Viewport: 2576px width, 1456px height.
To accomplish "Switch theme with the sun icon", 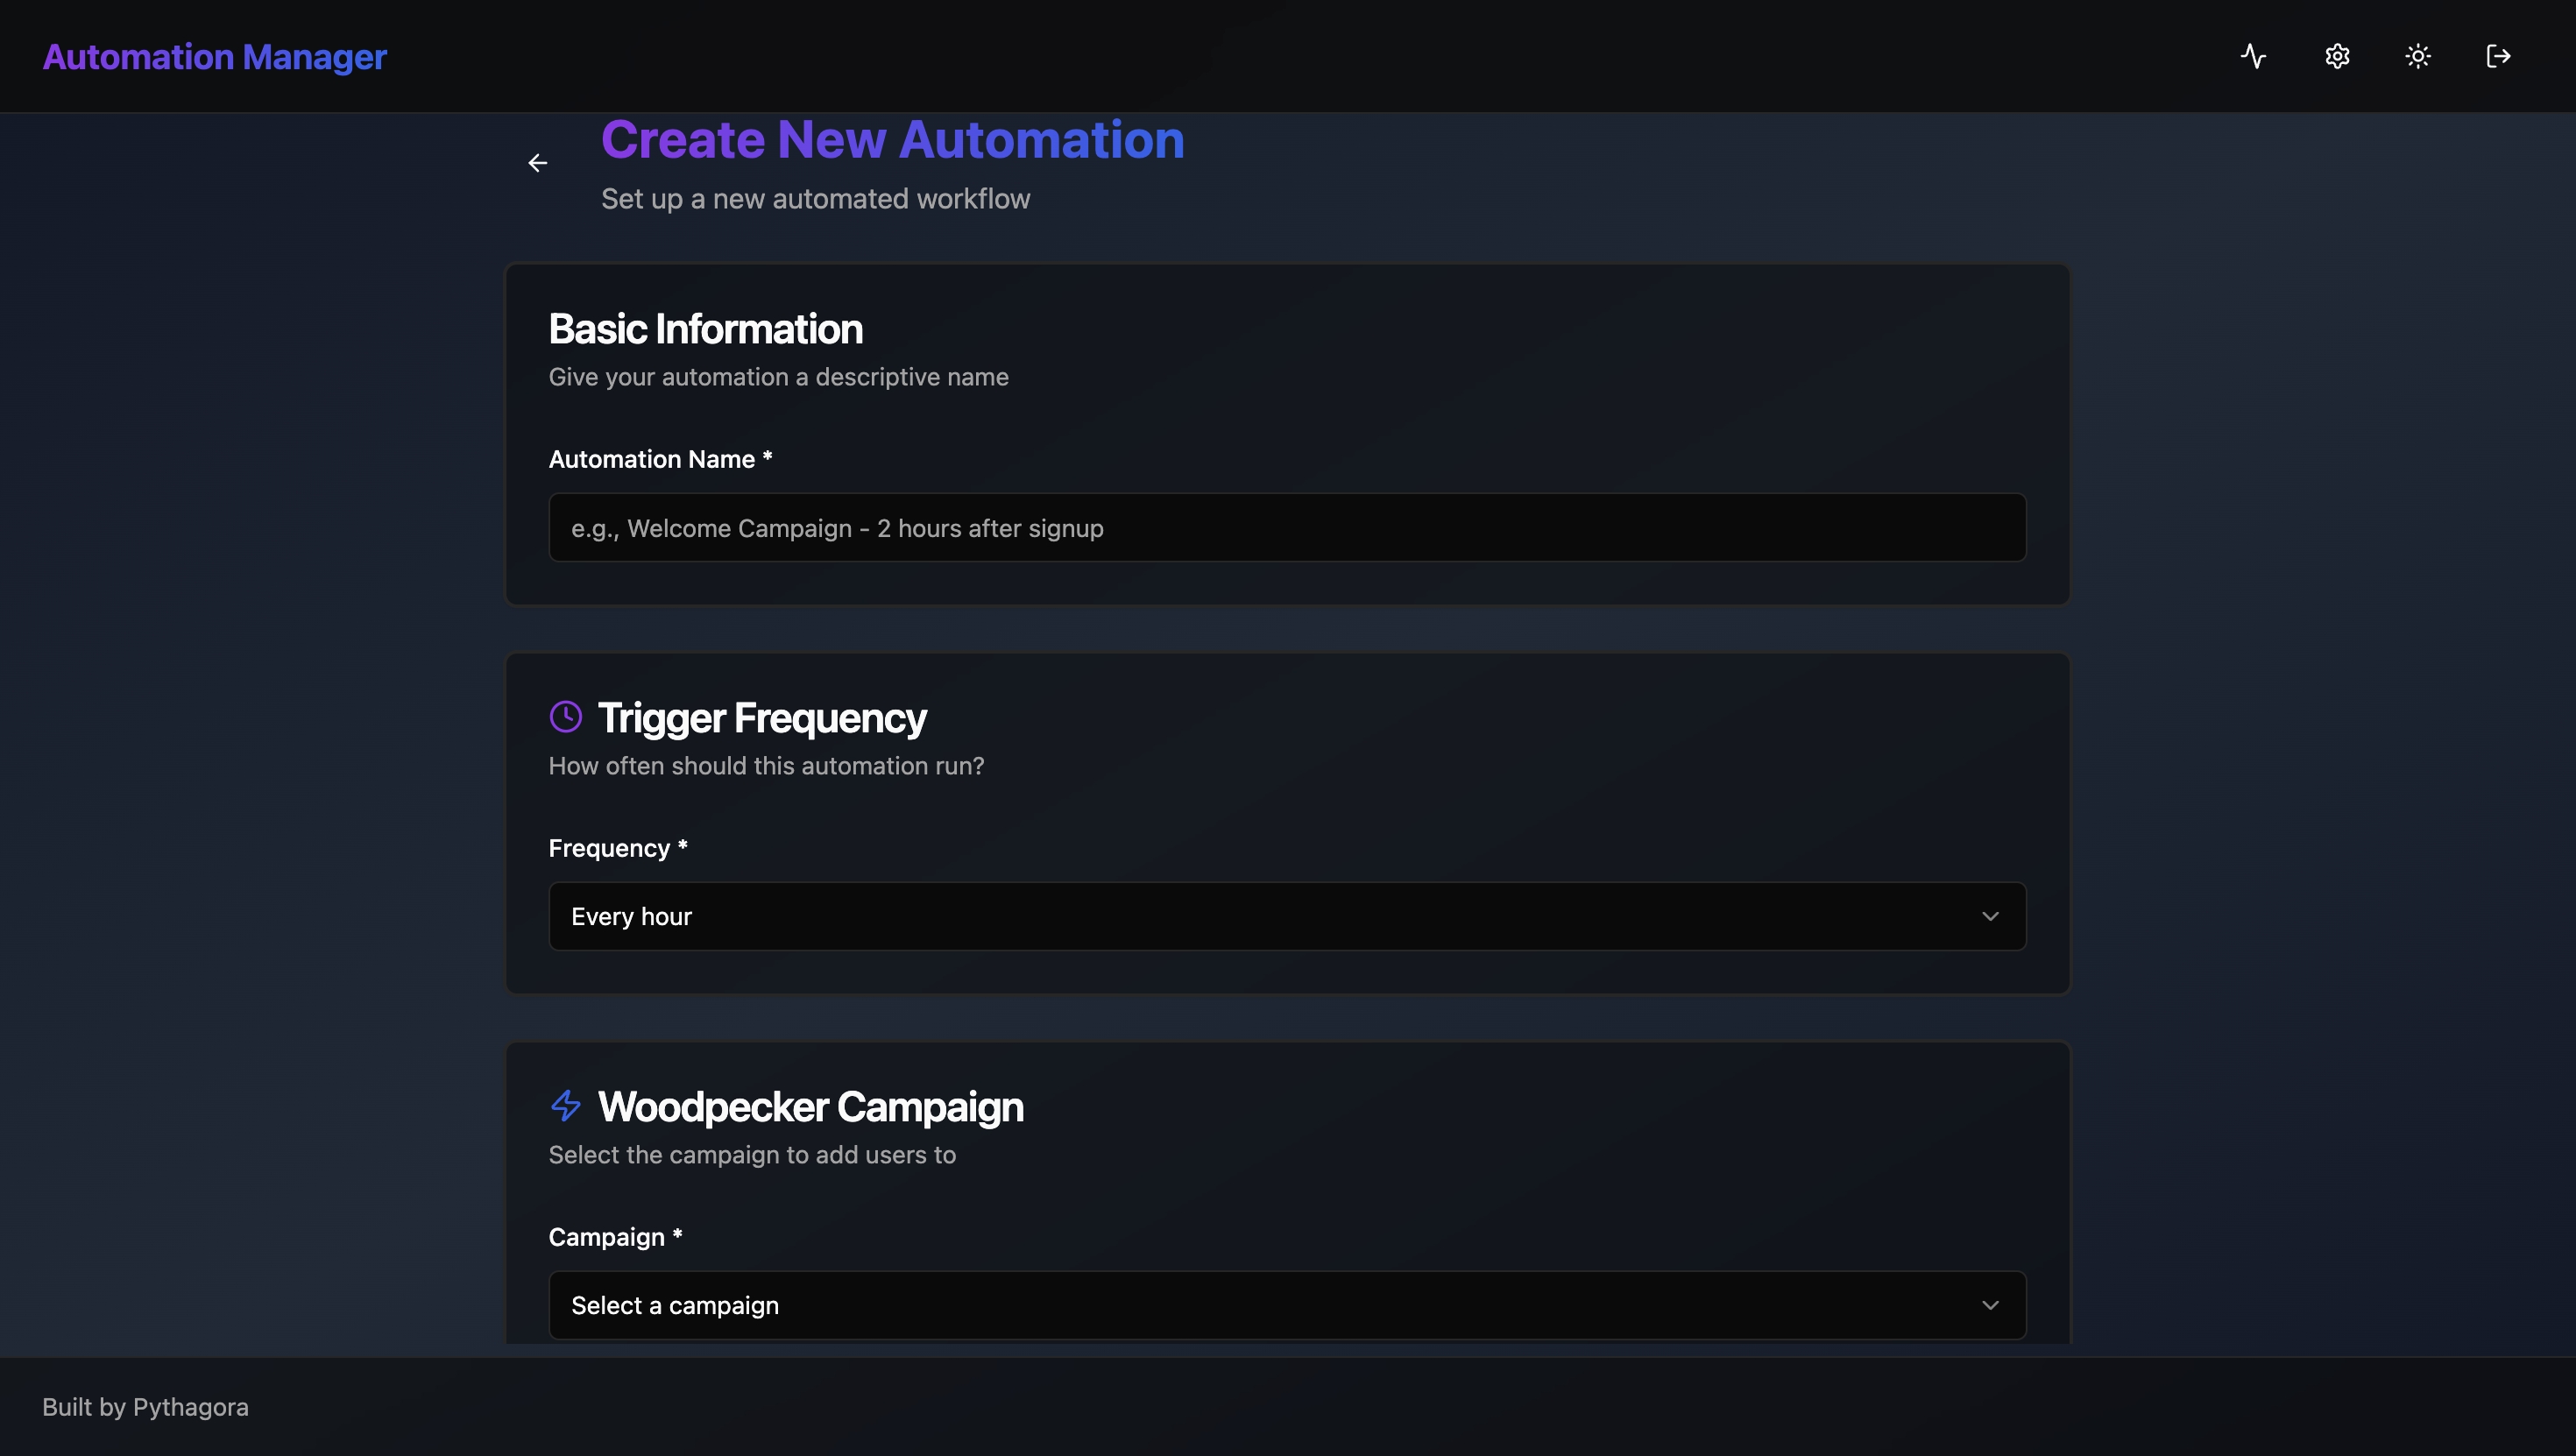I will [x=2417, y=56].
